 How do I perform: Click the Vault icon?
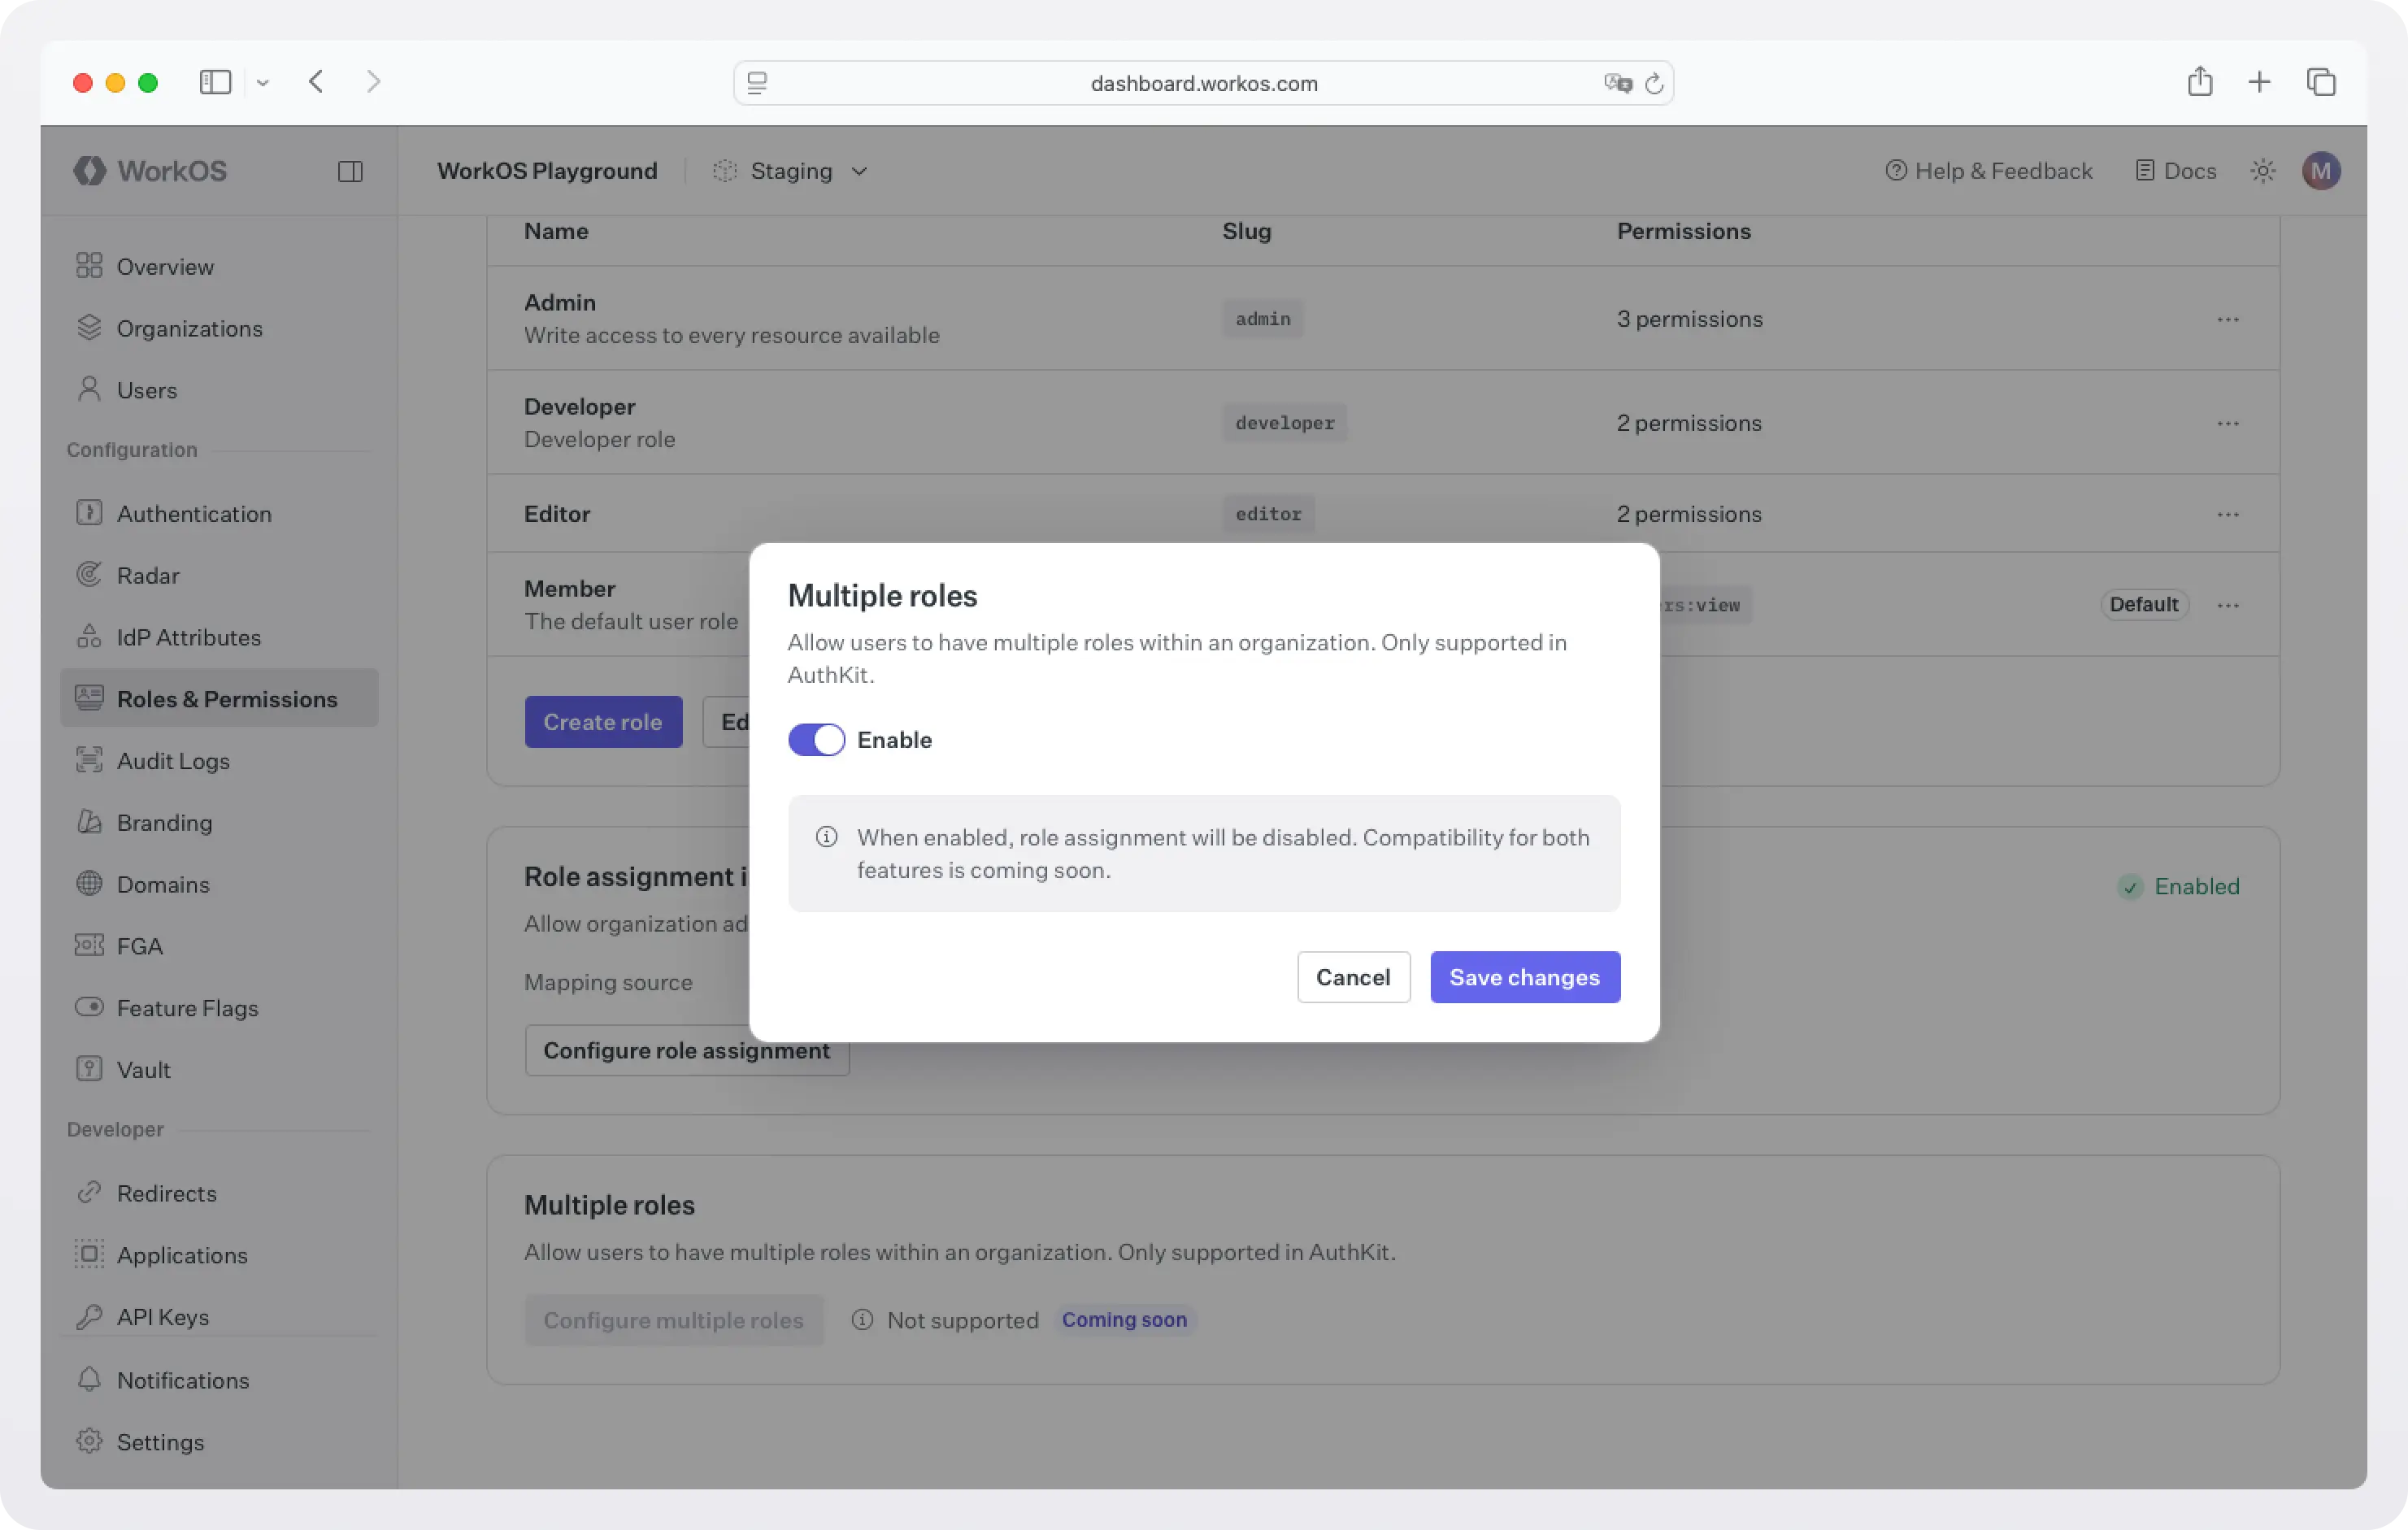tap(89, 1069)
